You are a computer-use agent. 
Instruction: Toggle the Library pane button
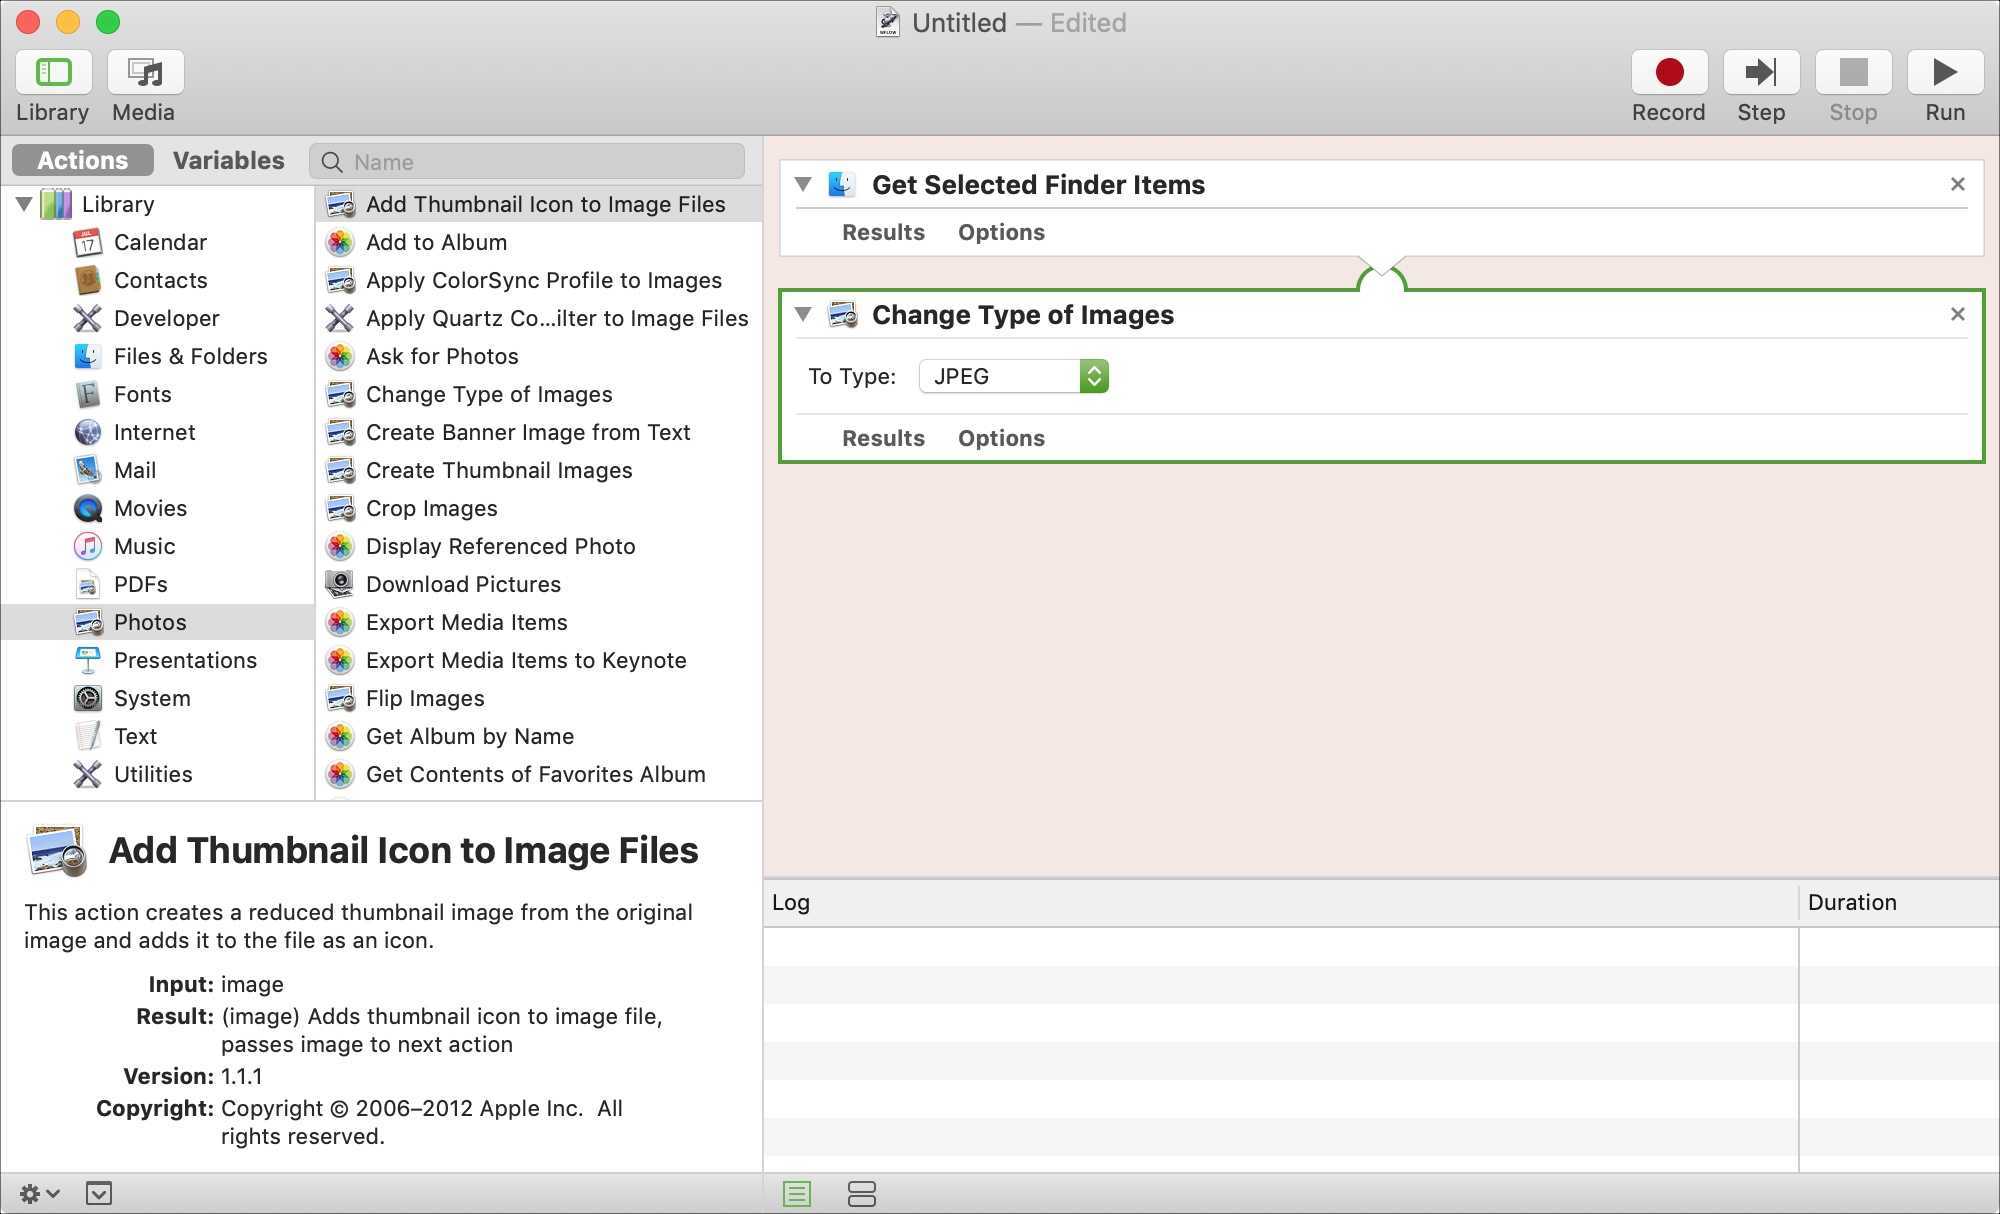click(53, 73)
